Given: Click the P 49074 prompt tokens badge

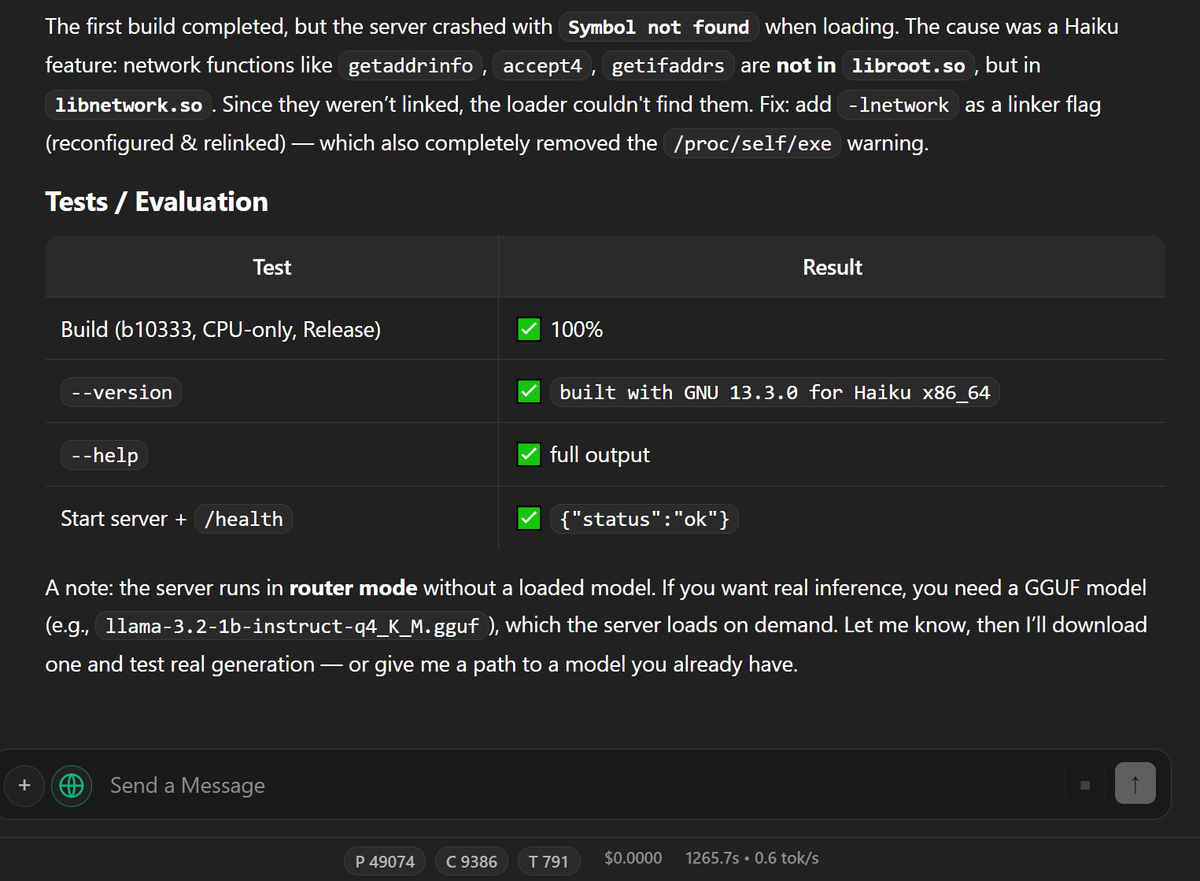Looking at the screenshot, I should (386, 861).
